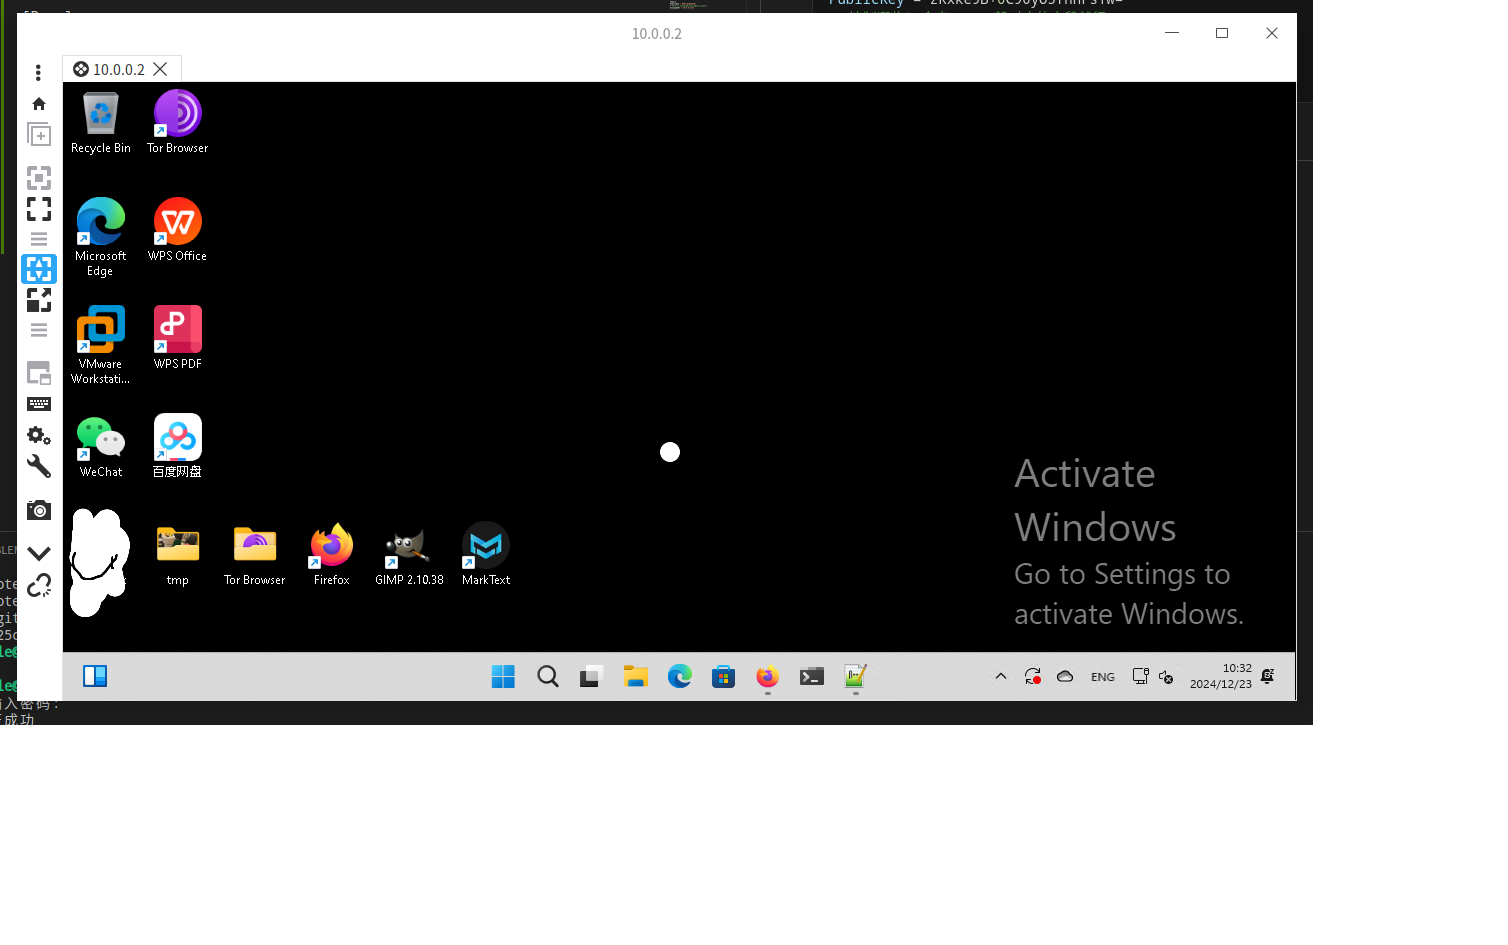Minimize window using sidebar down chevron

coord(39,553)
